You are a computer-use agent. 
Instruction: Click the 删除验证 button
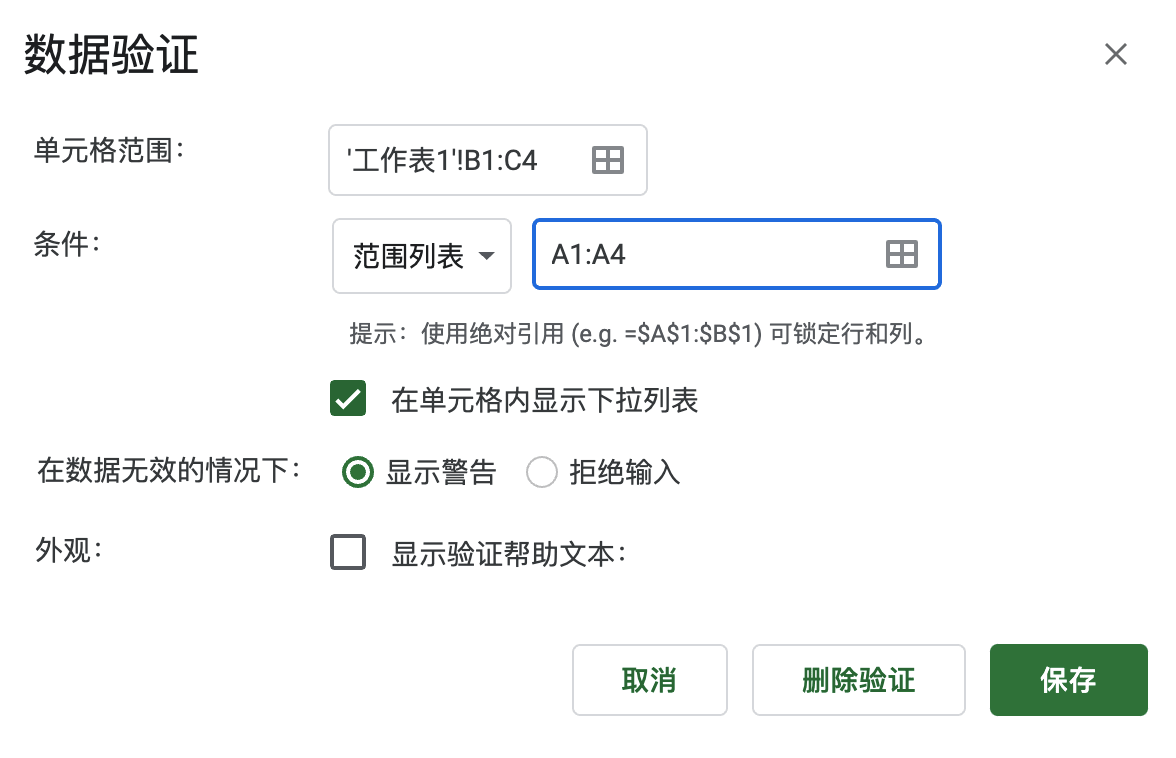pos(859,680)
